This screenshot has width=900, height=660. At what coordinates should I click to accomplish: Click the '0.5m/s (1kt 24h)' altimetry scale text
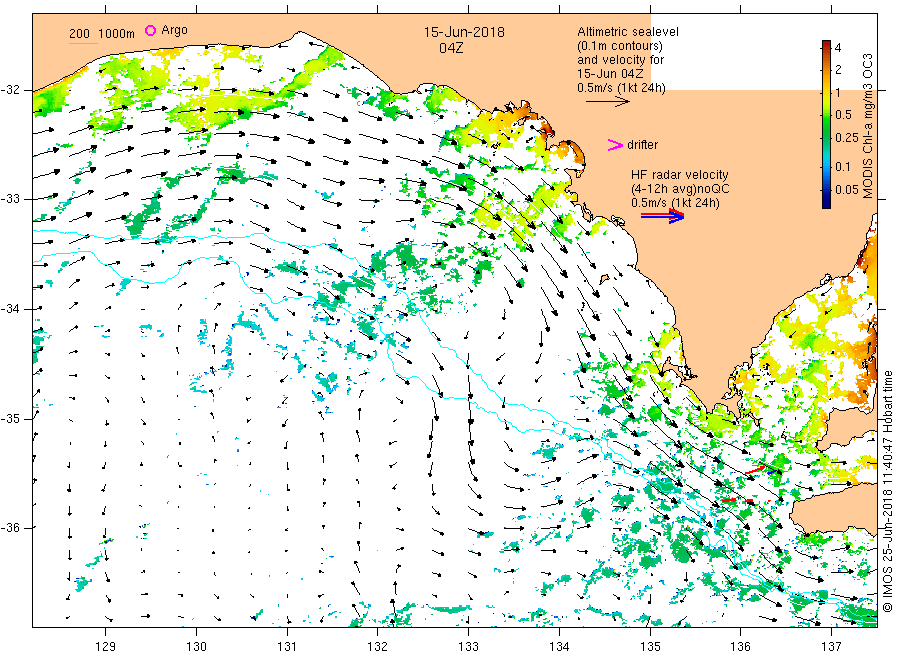621,88
